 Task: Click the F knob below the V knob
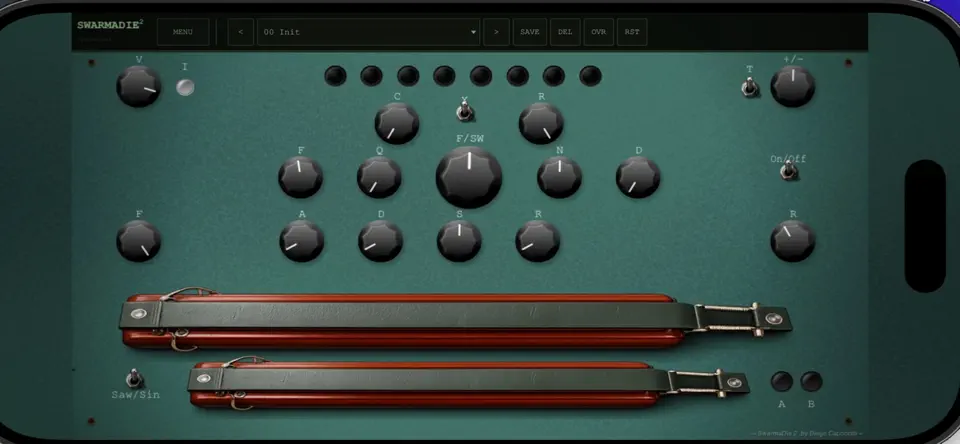point(139,241)
